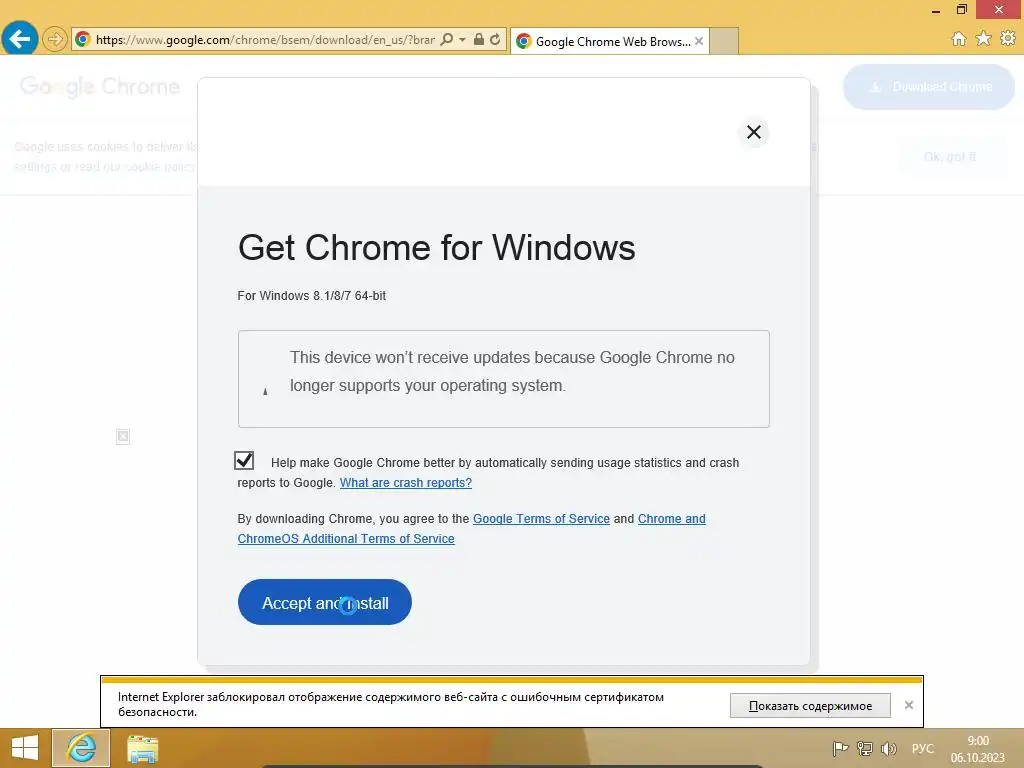Click the Chrome favicon in the address bar
The width and height of the screenshot is (1024, 768).
82,40
